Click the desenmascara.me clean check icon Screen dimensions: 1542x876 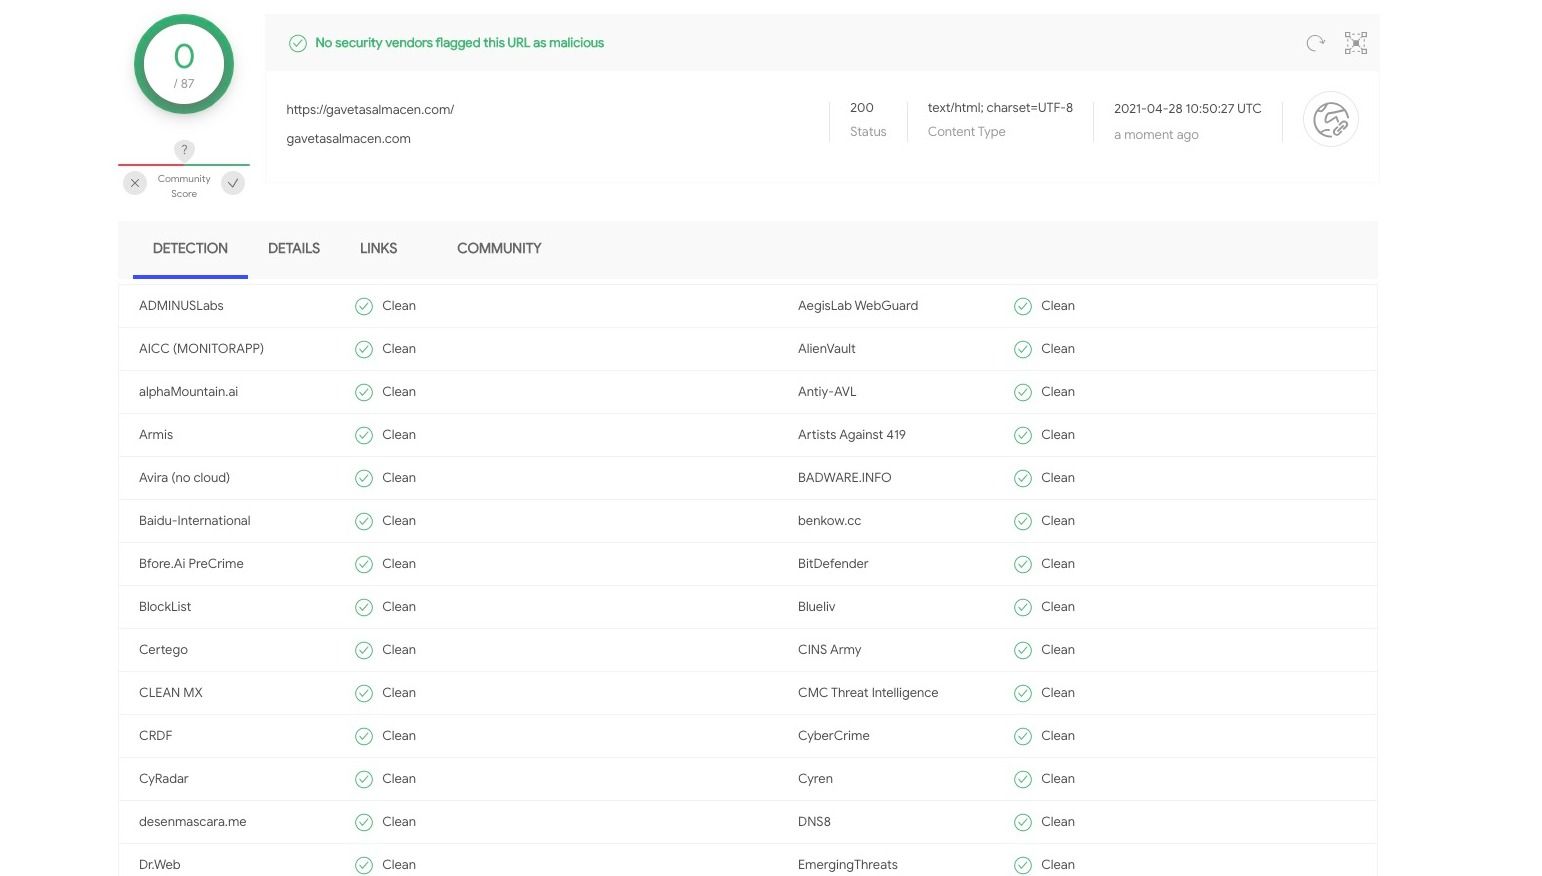pos(364,823)
